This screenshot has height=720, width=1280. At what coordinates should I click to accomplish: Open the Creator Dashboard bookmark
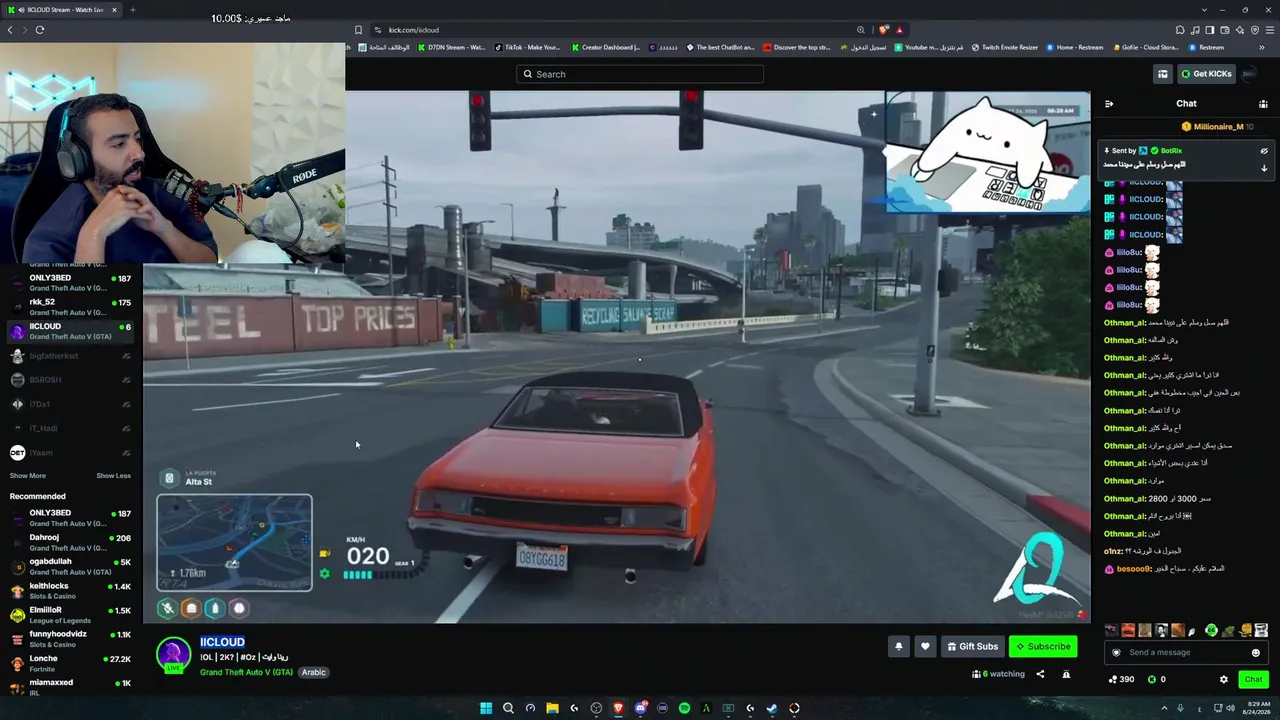click(x=606, y=47)
